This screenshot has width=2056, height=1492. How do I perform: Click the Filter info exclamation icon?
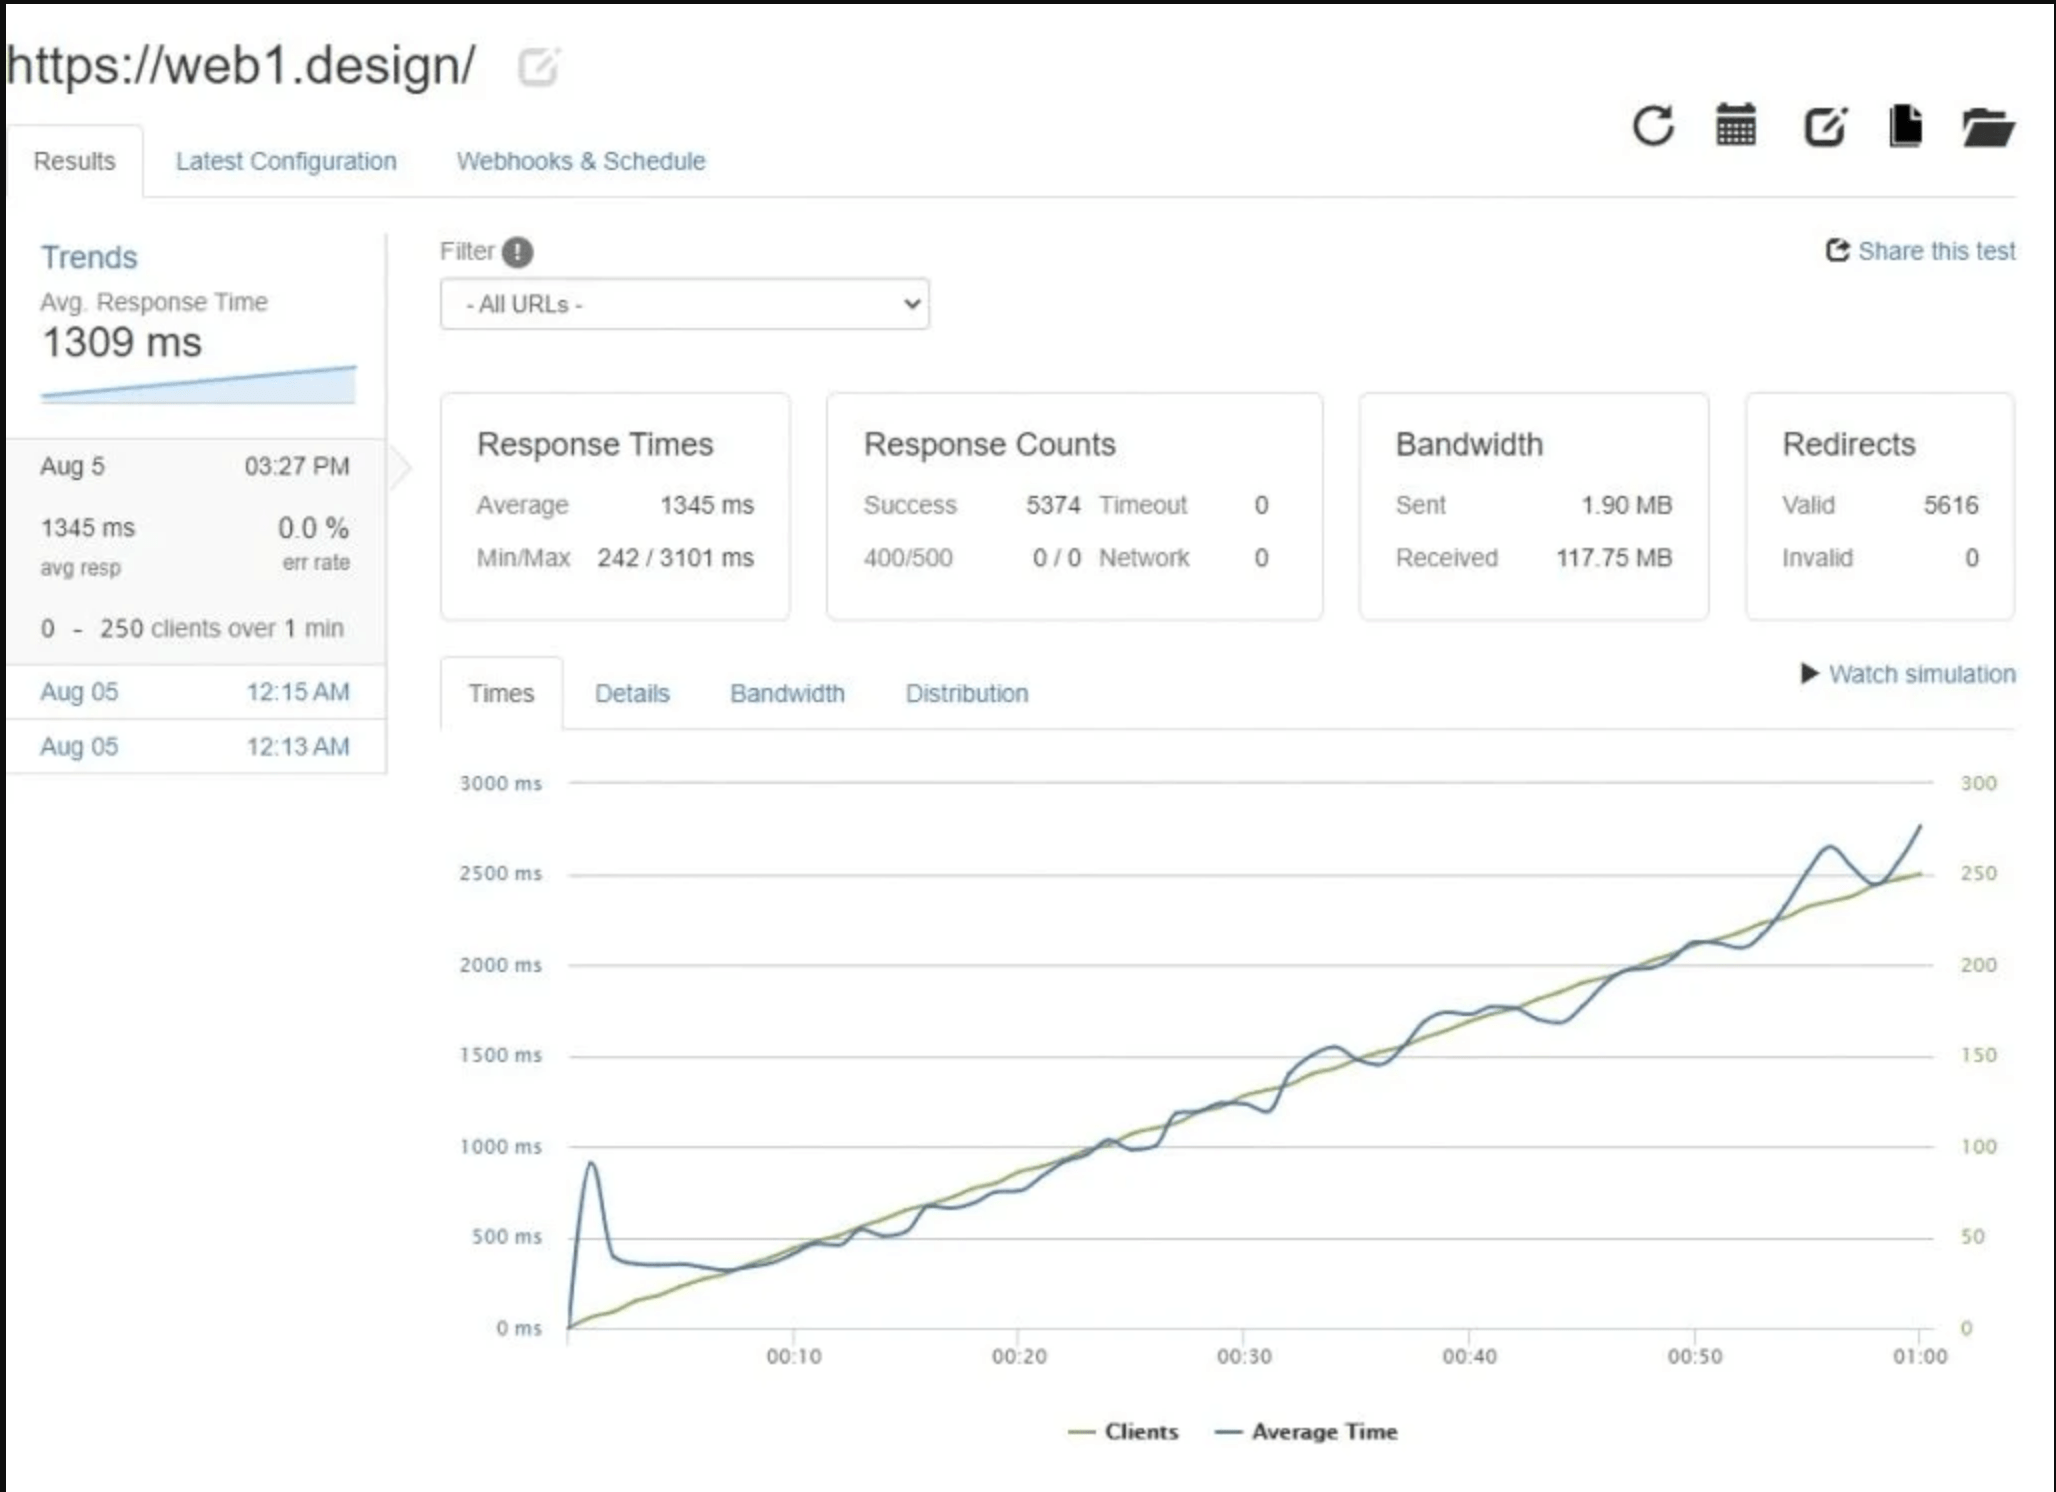[517, 252]
